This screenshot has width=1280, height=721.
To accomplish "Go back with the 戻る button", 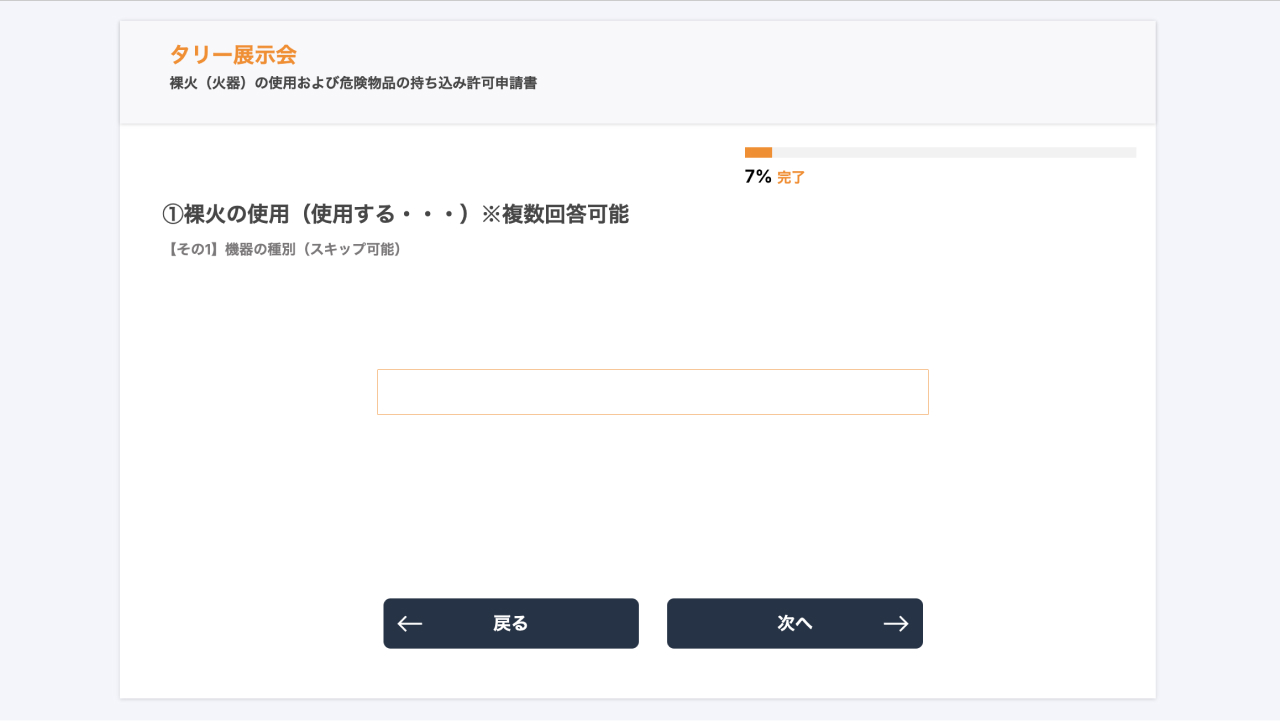I will pos(511,624).
